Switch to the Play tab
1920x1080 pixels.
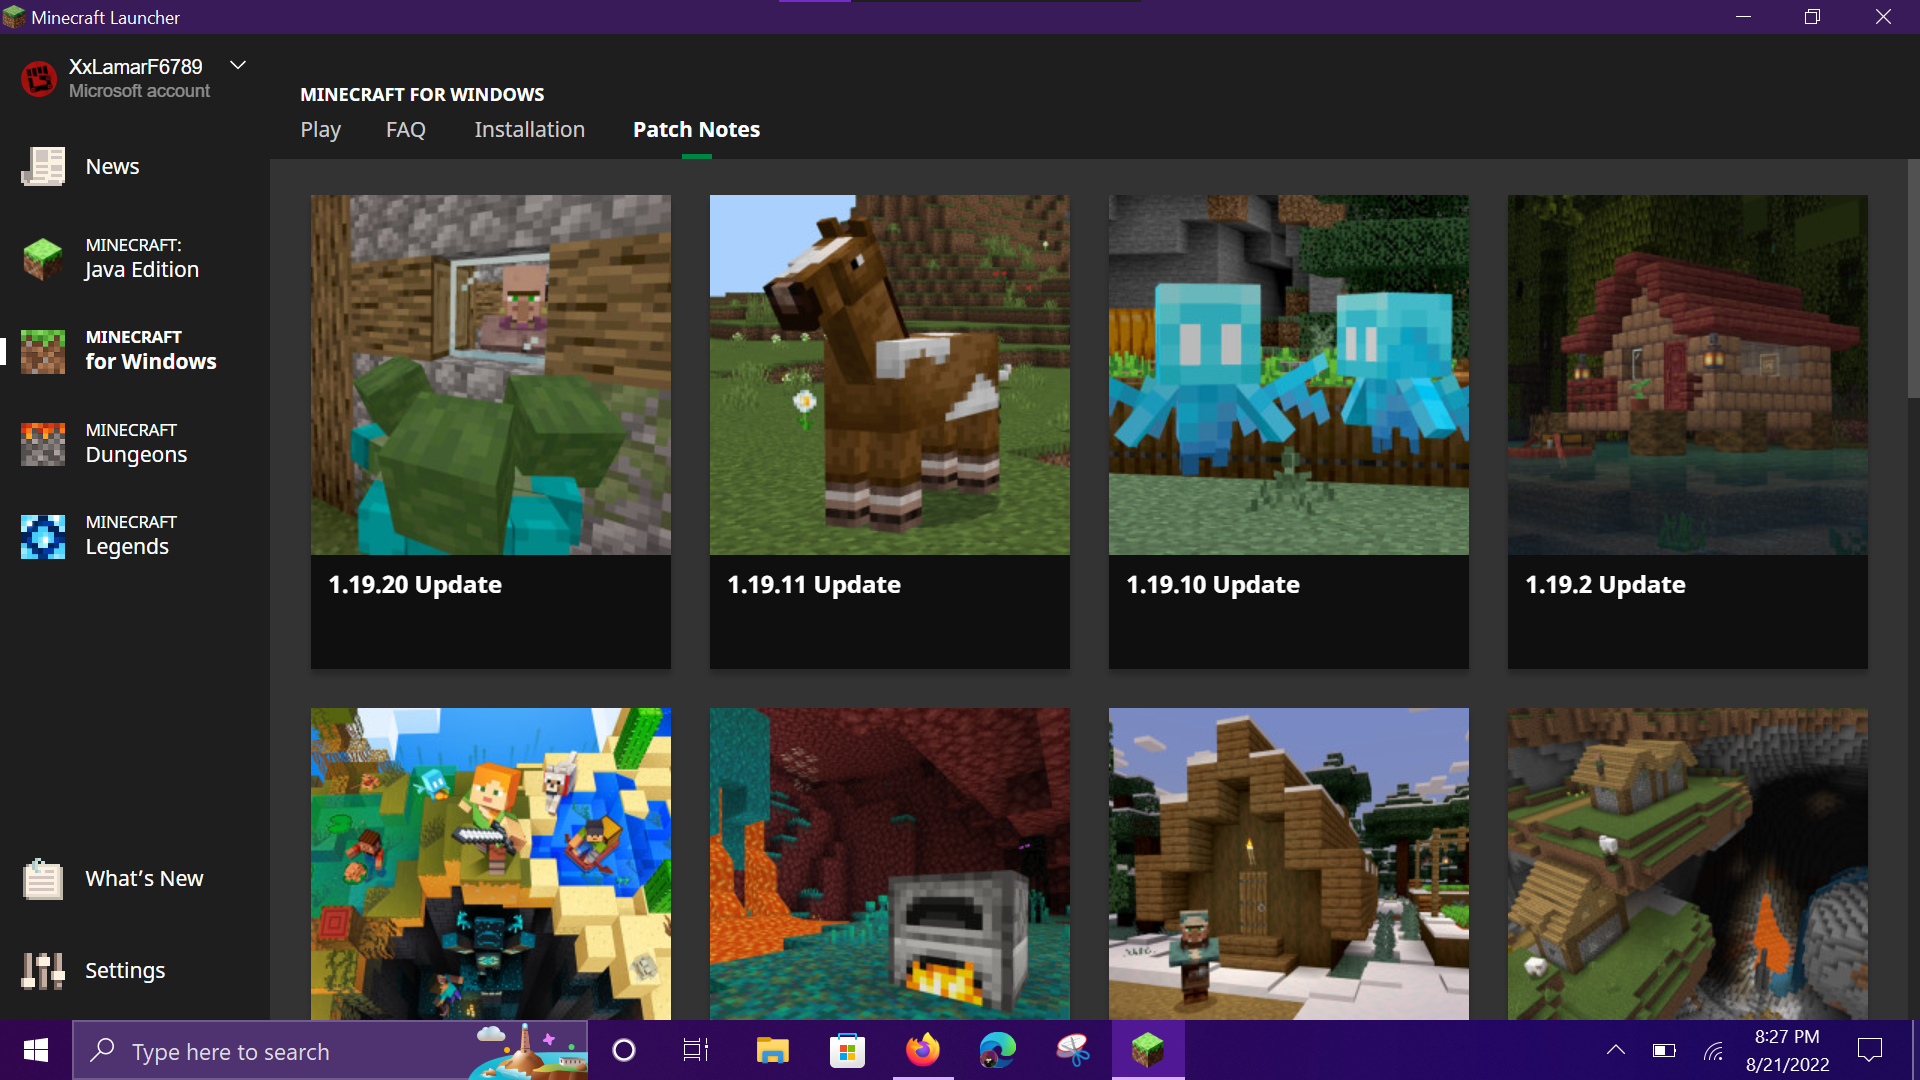(x=320, y=130)
